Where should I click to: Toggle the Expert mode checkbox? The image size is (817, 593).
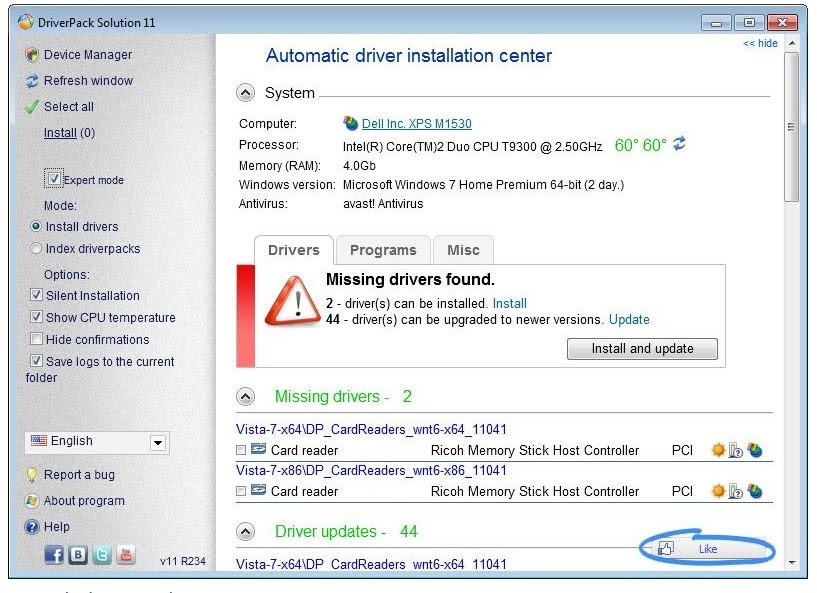tap(54, 179)
